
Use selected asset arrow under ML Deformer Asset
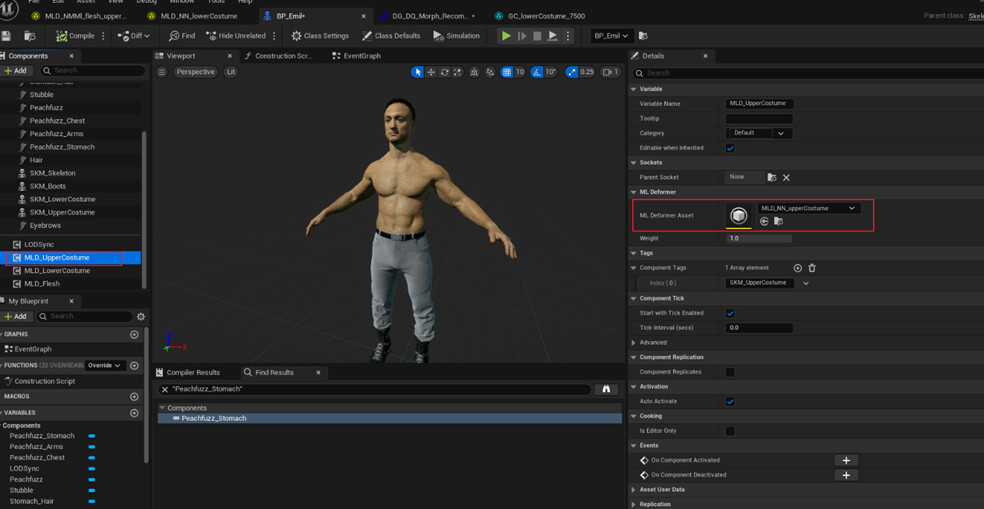764,221
